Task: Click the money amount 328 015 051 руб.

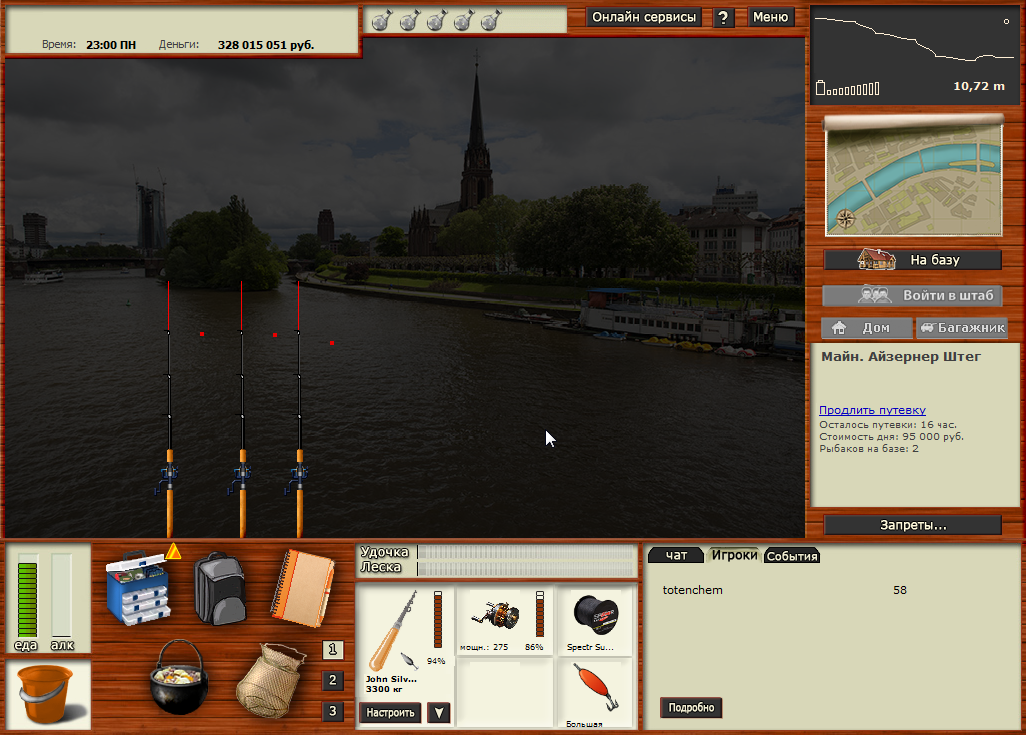Action: (266, 45)
